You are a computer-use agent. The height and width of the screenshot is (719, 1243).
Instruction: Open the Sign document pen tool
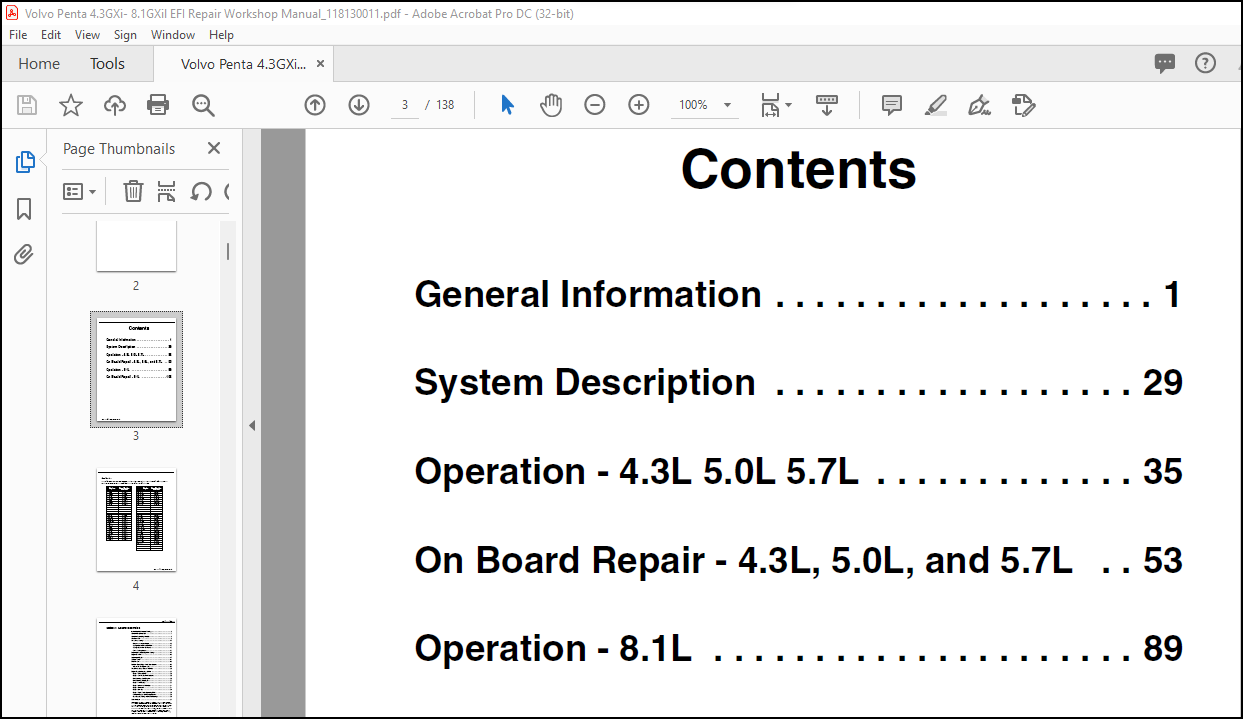(980, 105)
